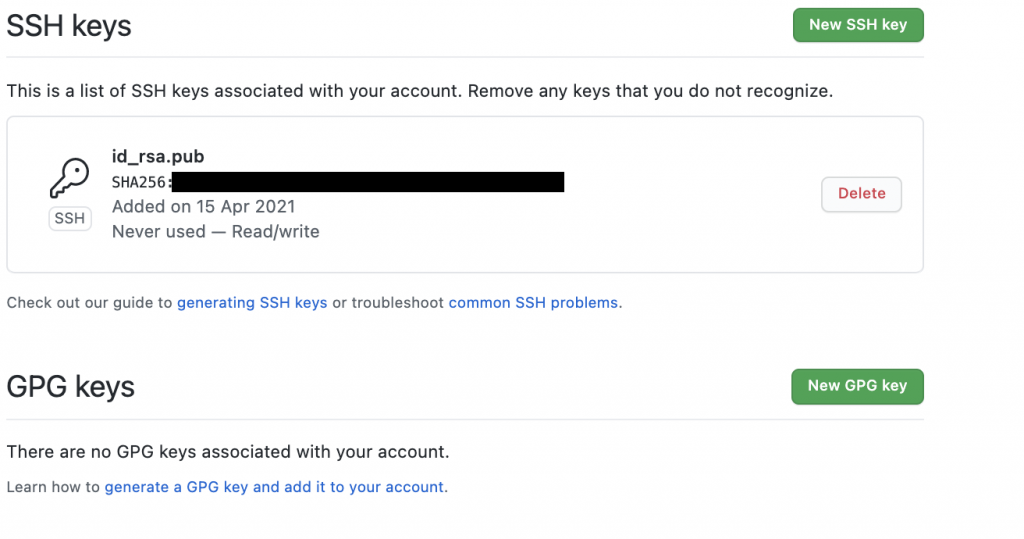The width and height of the screenshot is (1024, 539).
Task: Click the no GPG keys associated message
Action: click(228, 451)
